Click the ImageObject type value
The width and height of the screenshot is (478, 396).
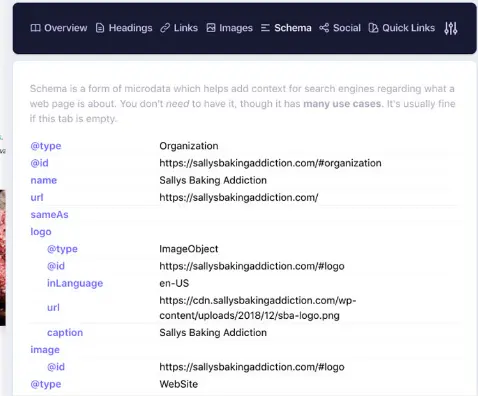(189, 249)
